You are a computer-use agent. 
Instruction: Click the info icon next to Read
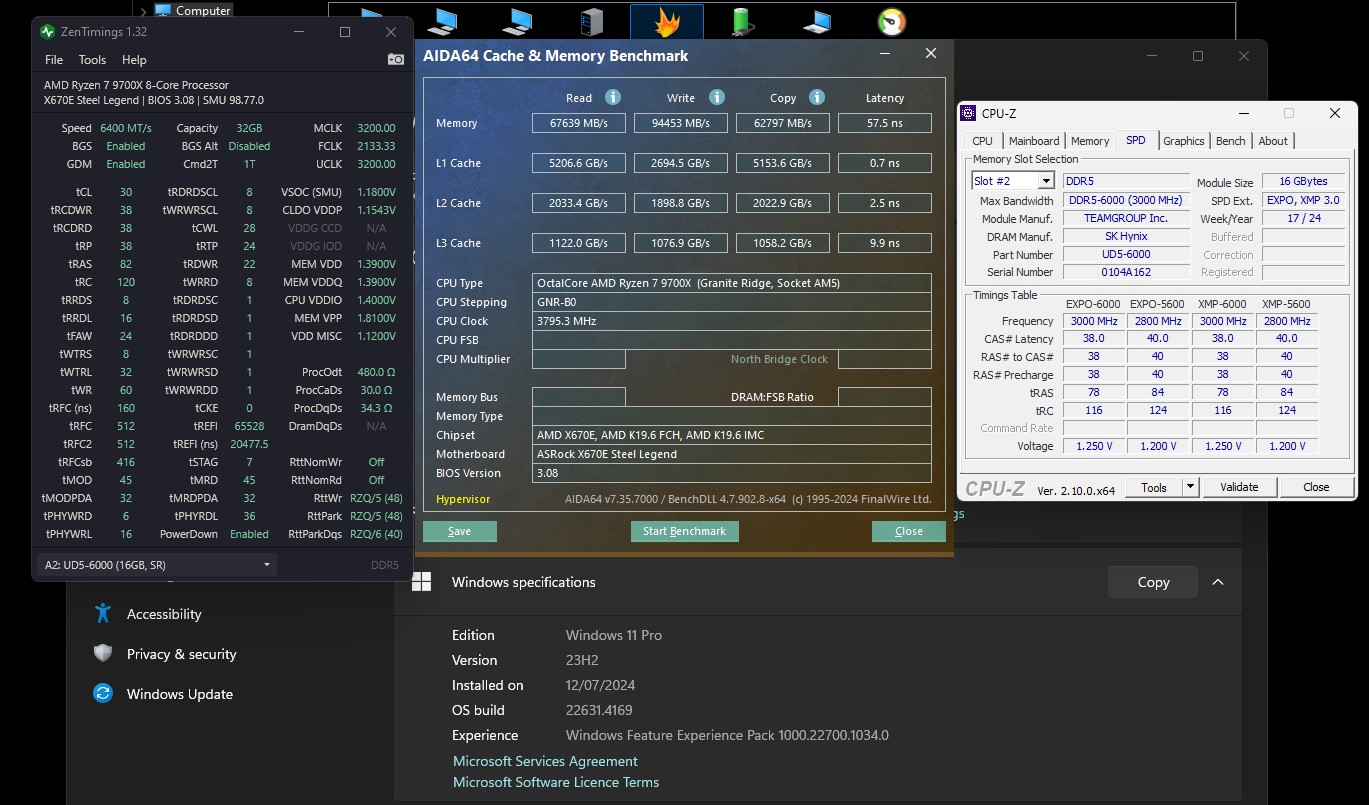point(613,97)
